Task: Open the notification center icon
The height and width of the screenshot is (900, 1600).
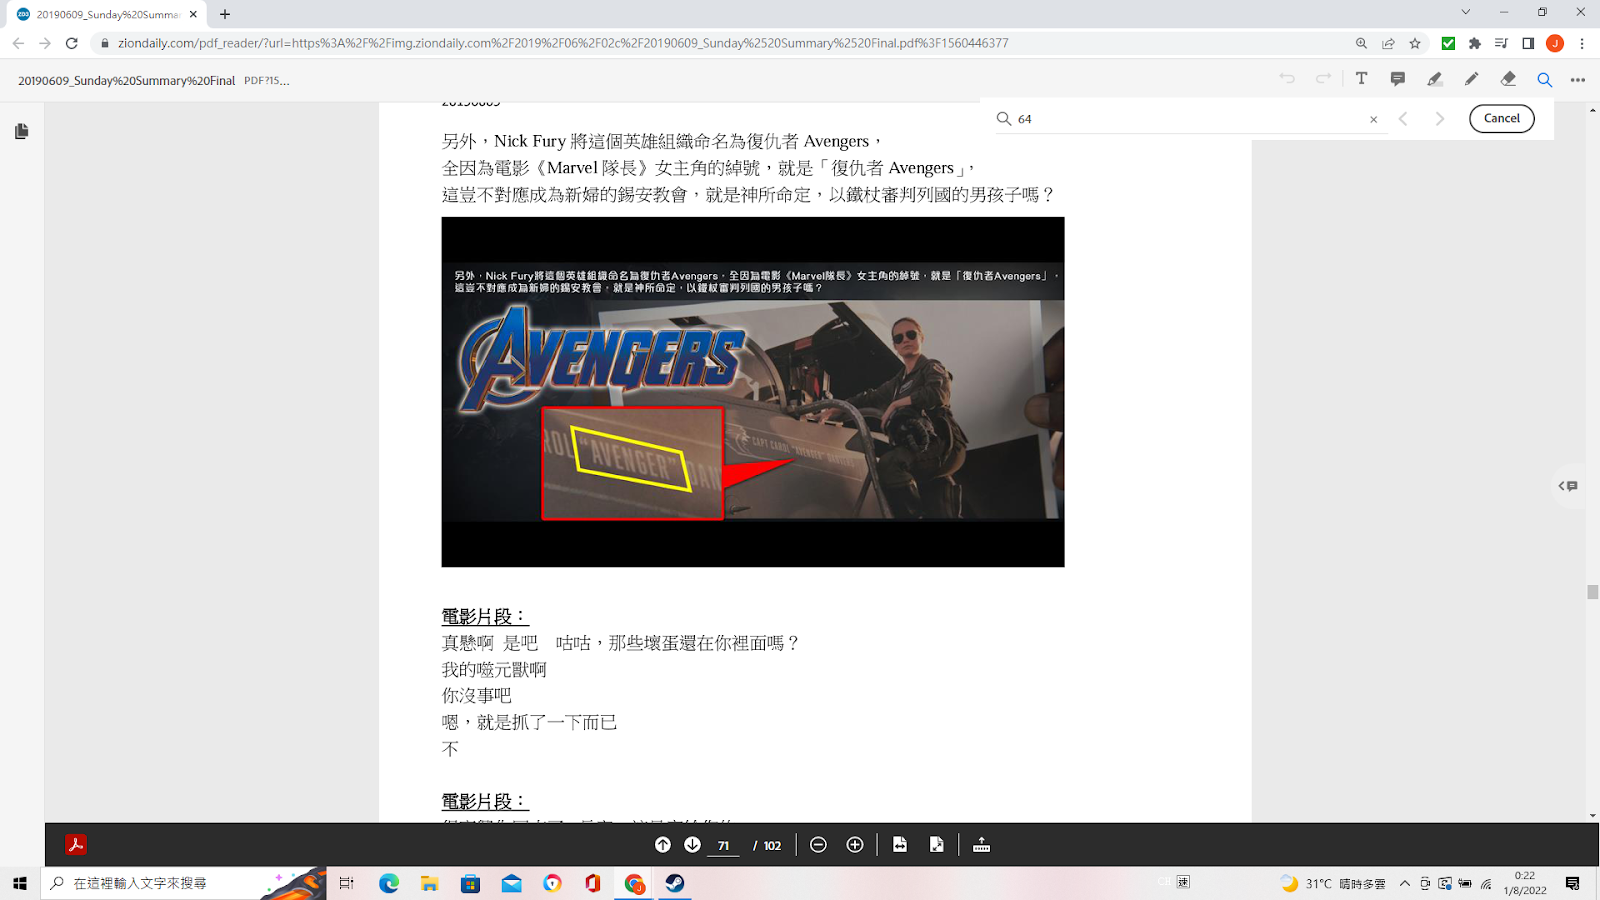Action: tap(1573, 883)
